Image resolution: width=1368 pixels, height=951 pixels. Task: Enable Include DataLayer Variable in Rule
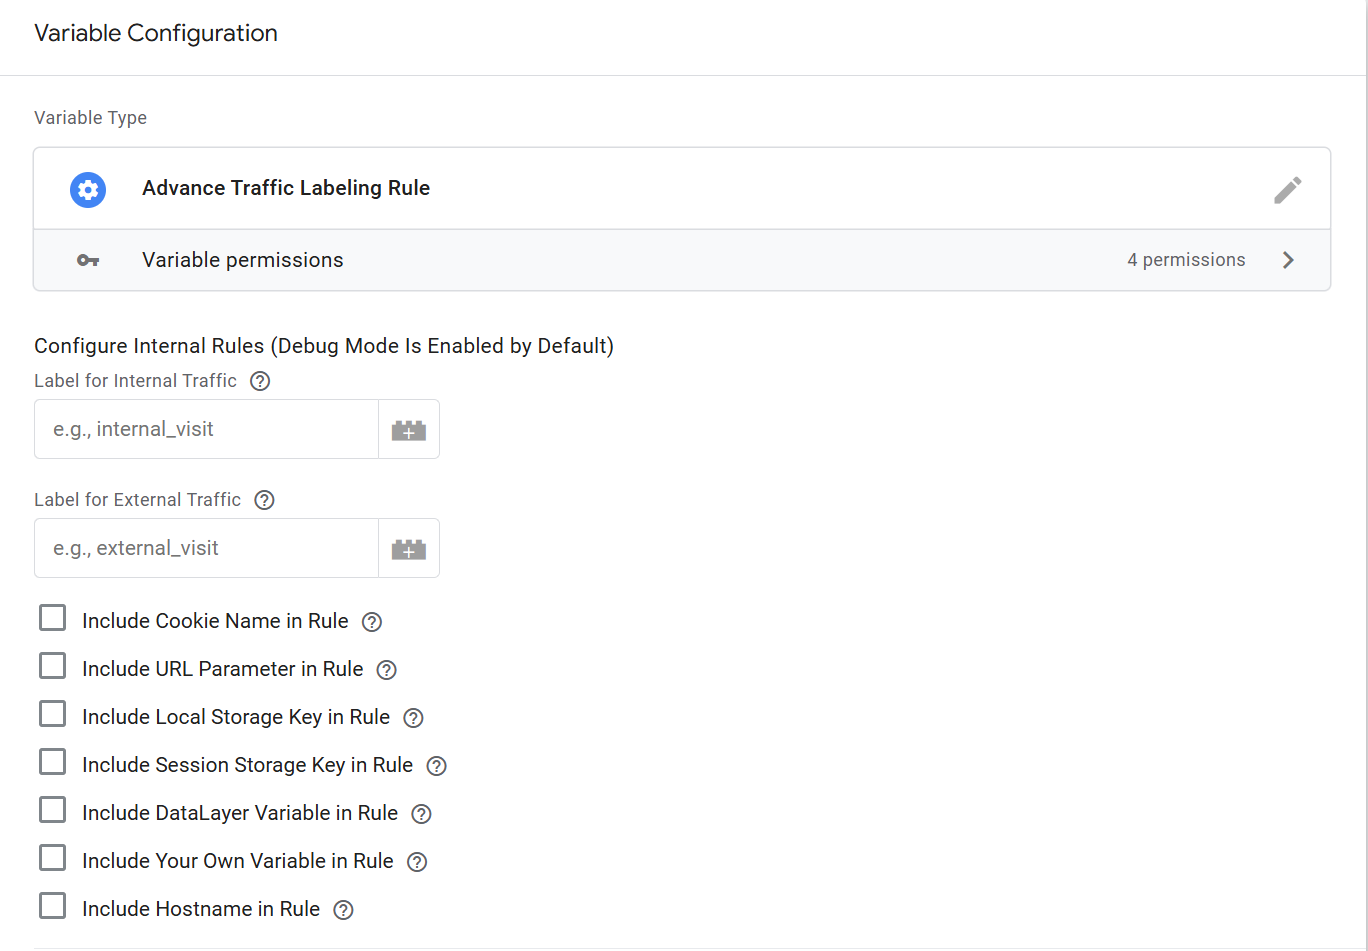(x=52, y=809)
